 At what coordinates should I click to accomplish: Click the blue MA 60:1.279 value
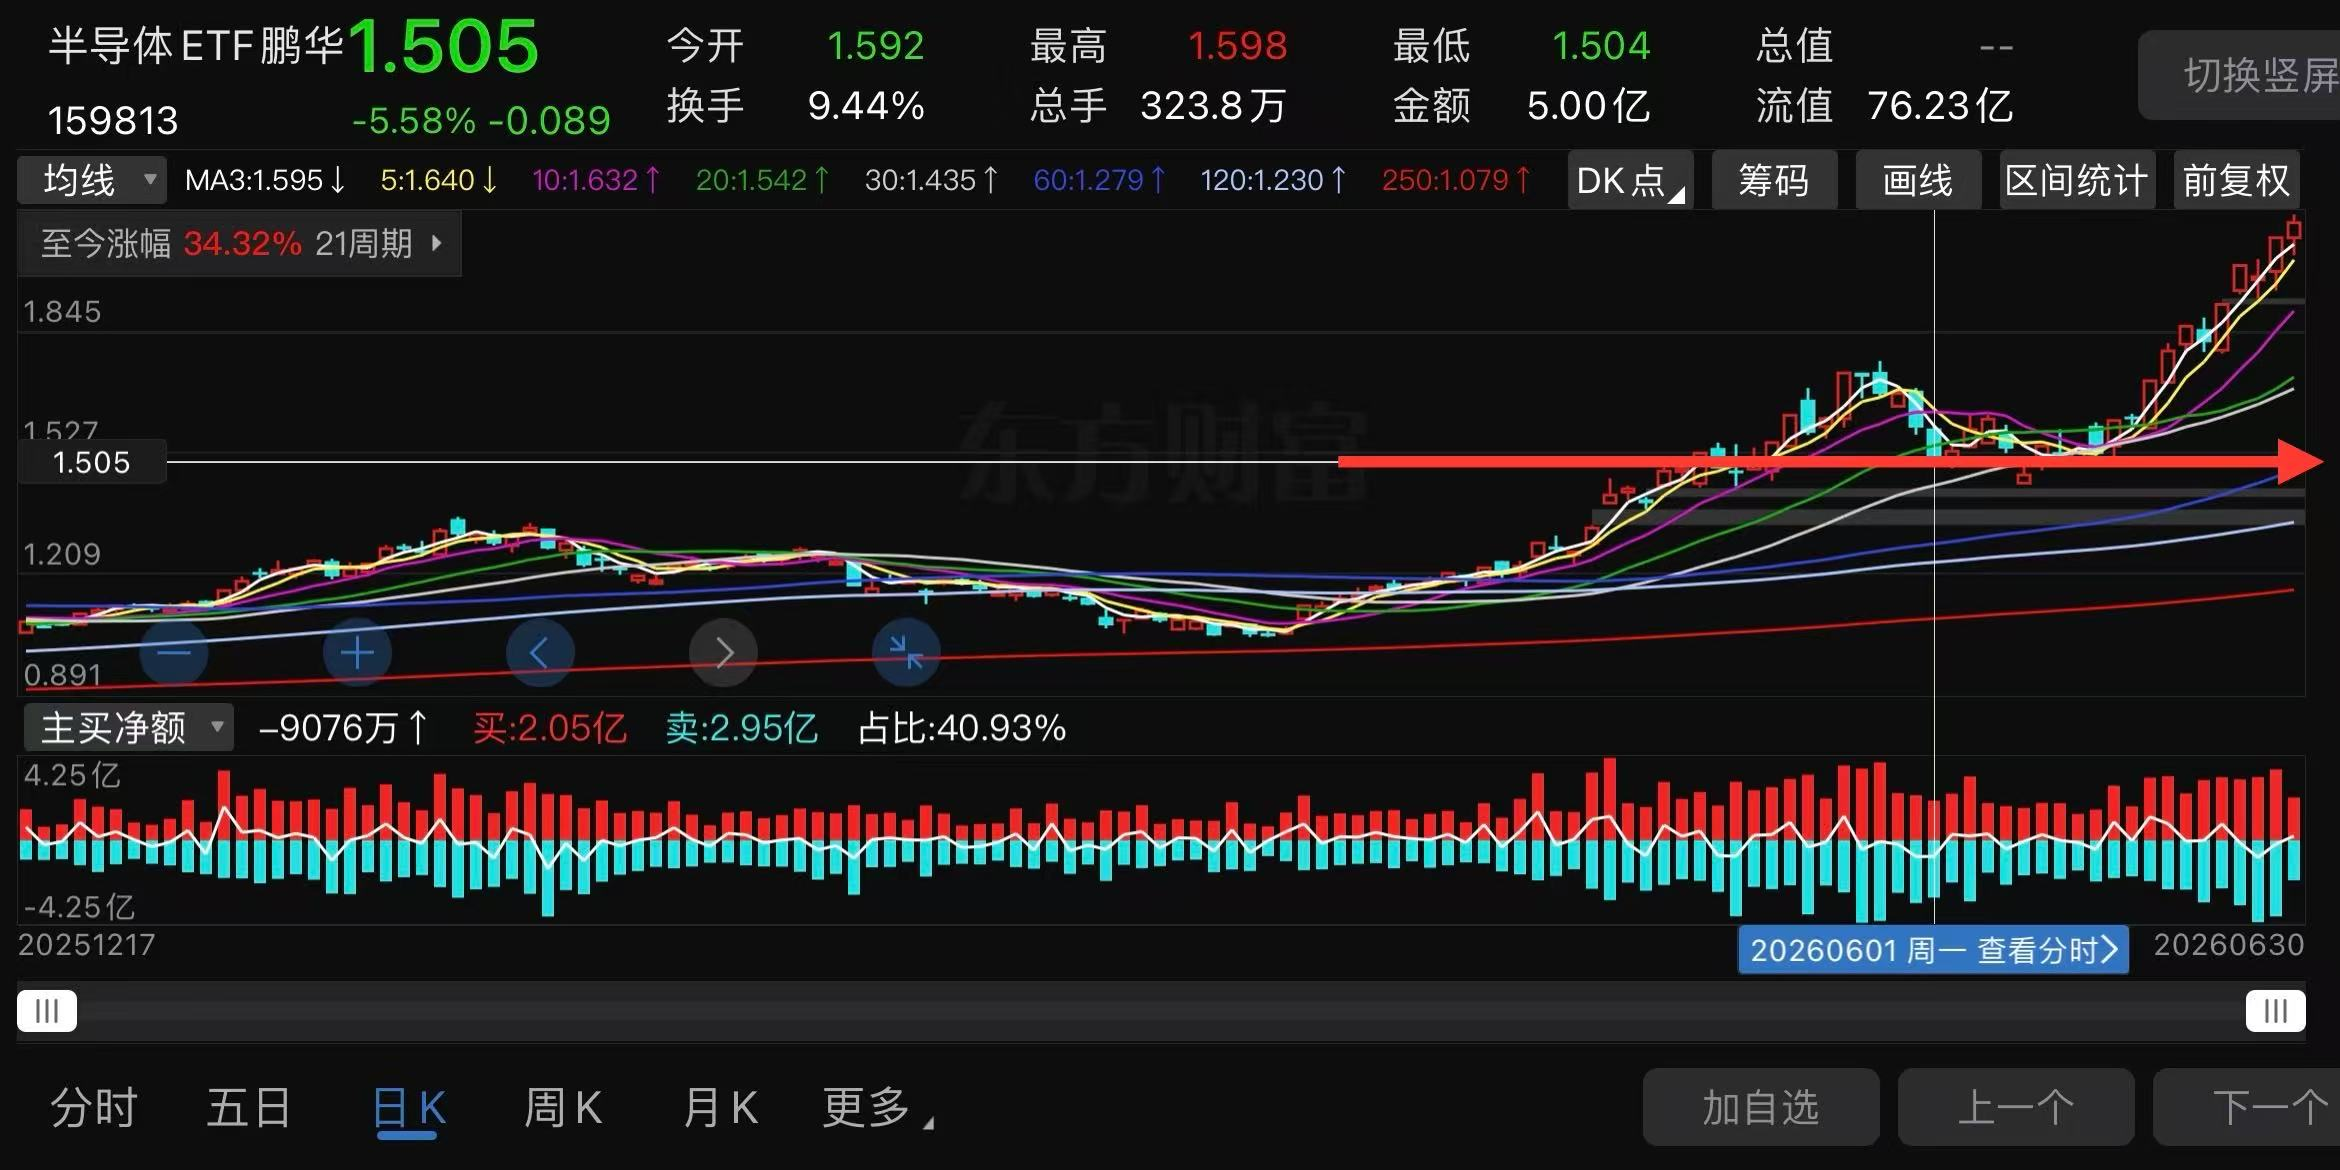pyautogui.click(x=1099, y=180)
